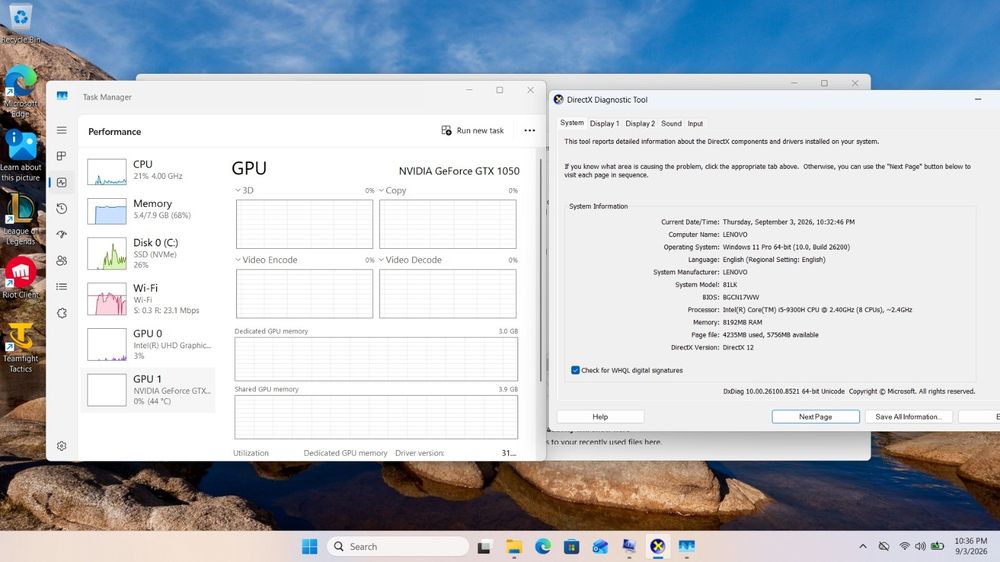1000x562 pixels.
Task: Switch to Input tab
Action: pos(695,124)
